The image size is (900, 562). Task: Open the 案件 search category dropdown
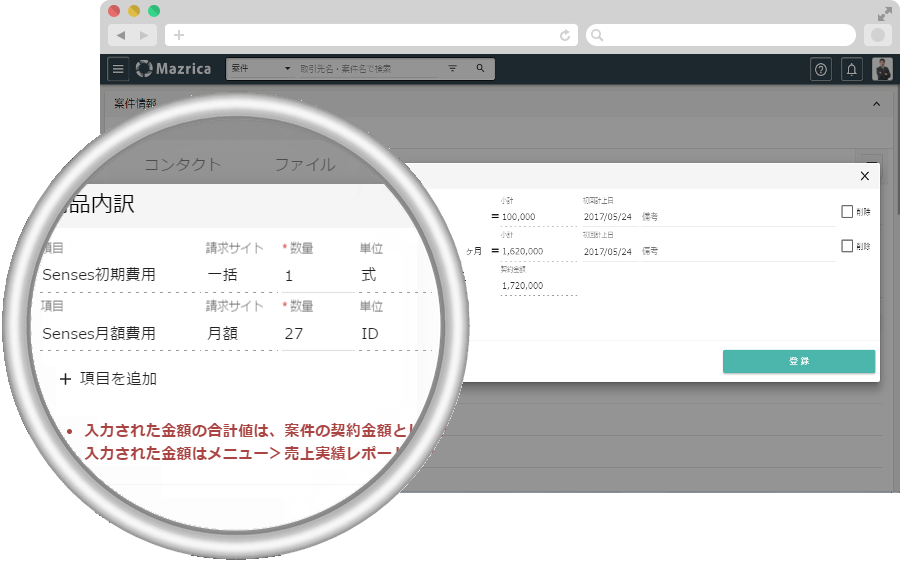(260, 69)
